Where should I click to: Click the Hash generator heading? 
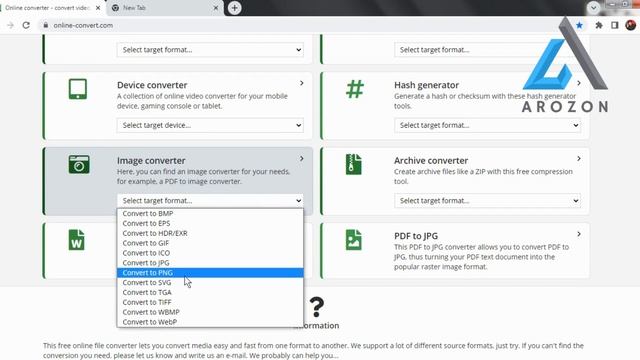point(427,85)
